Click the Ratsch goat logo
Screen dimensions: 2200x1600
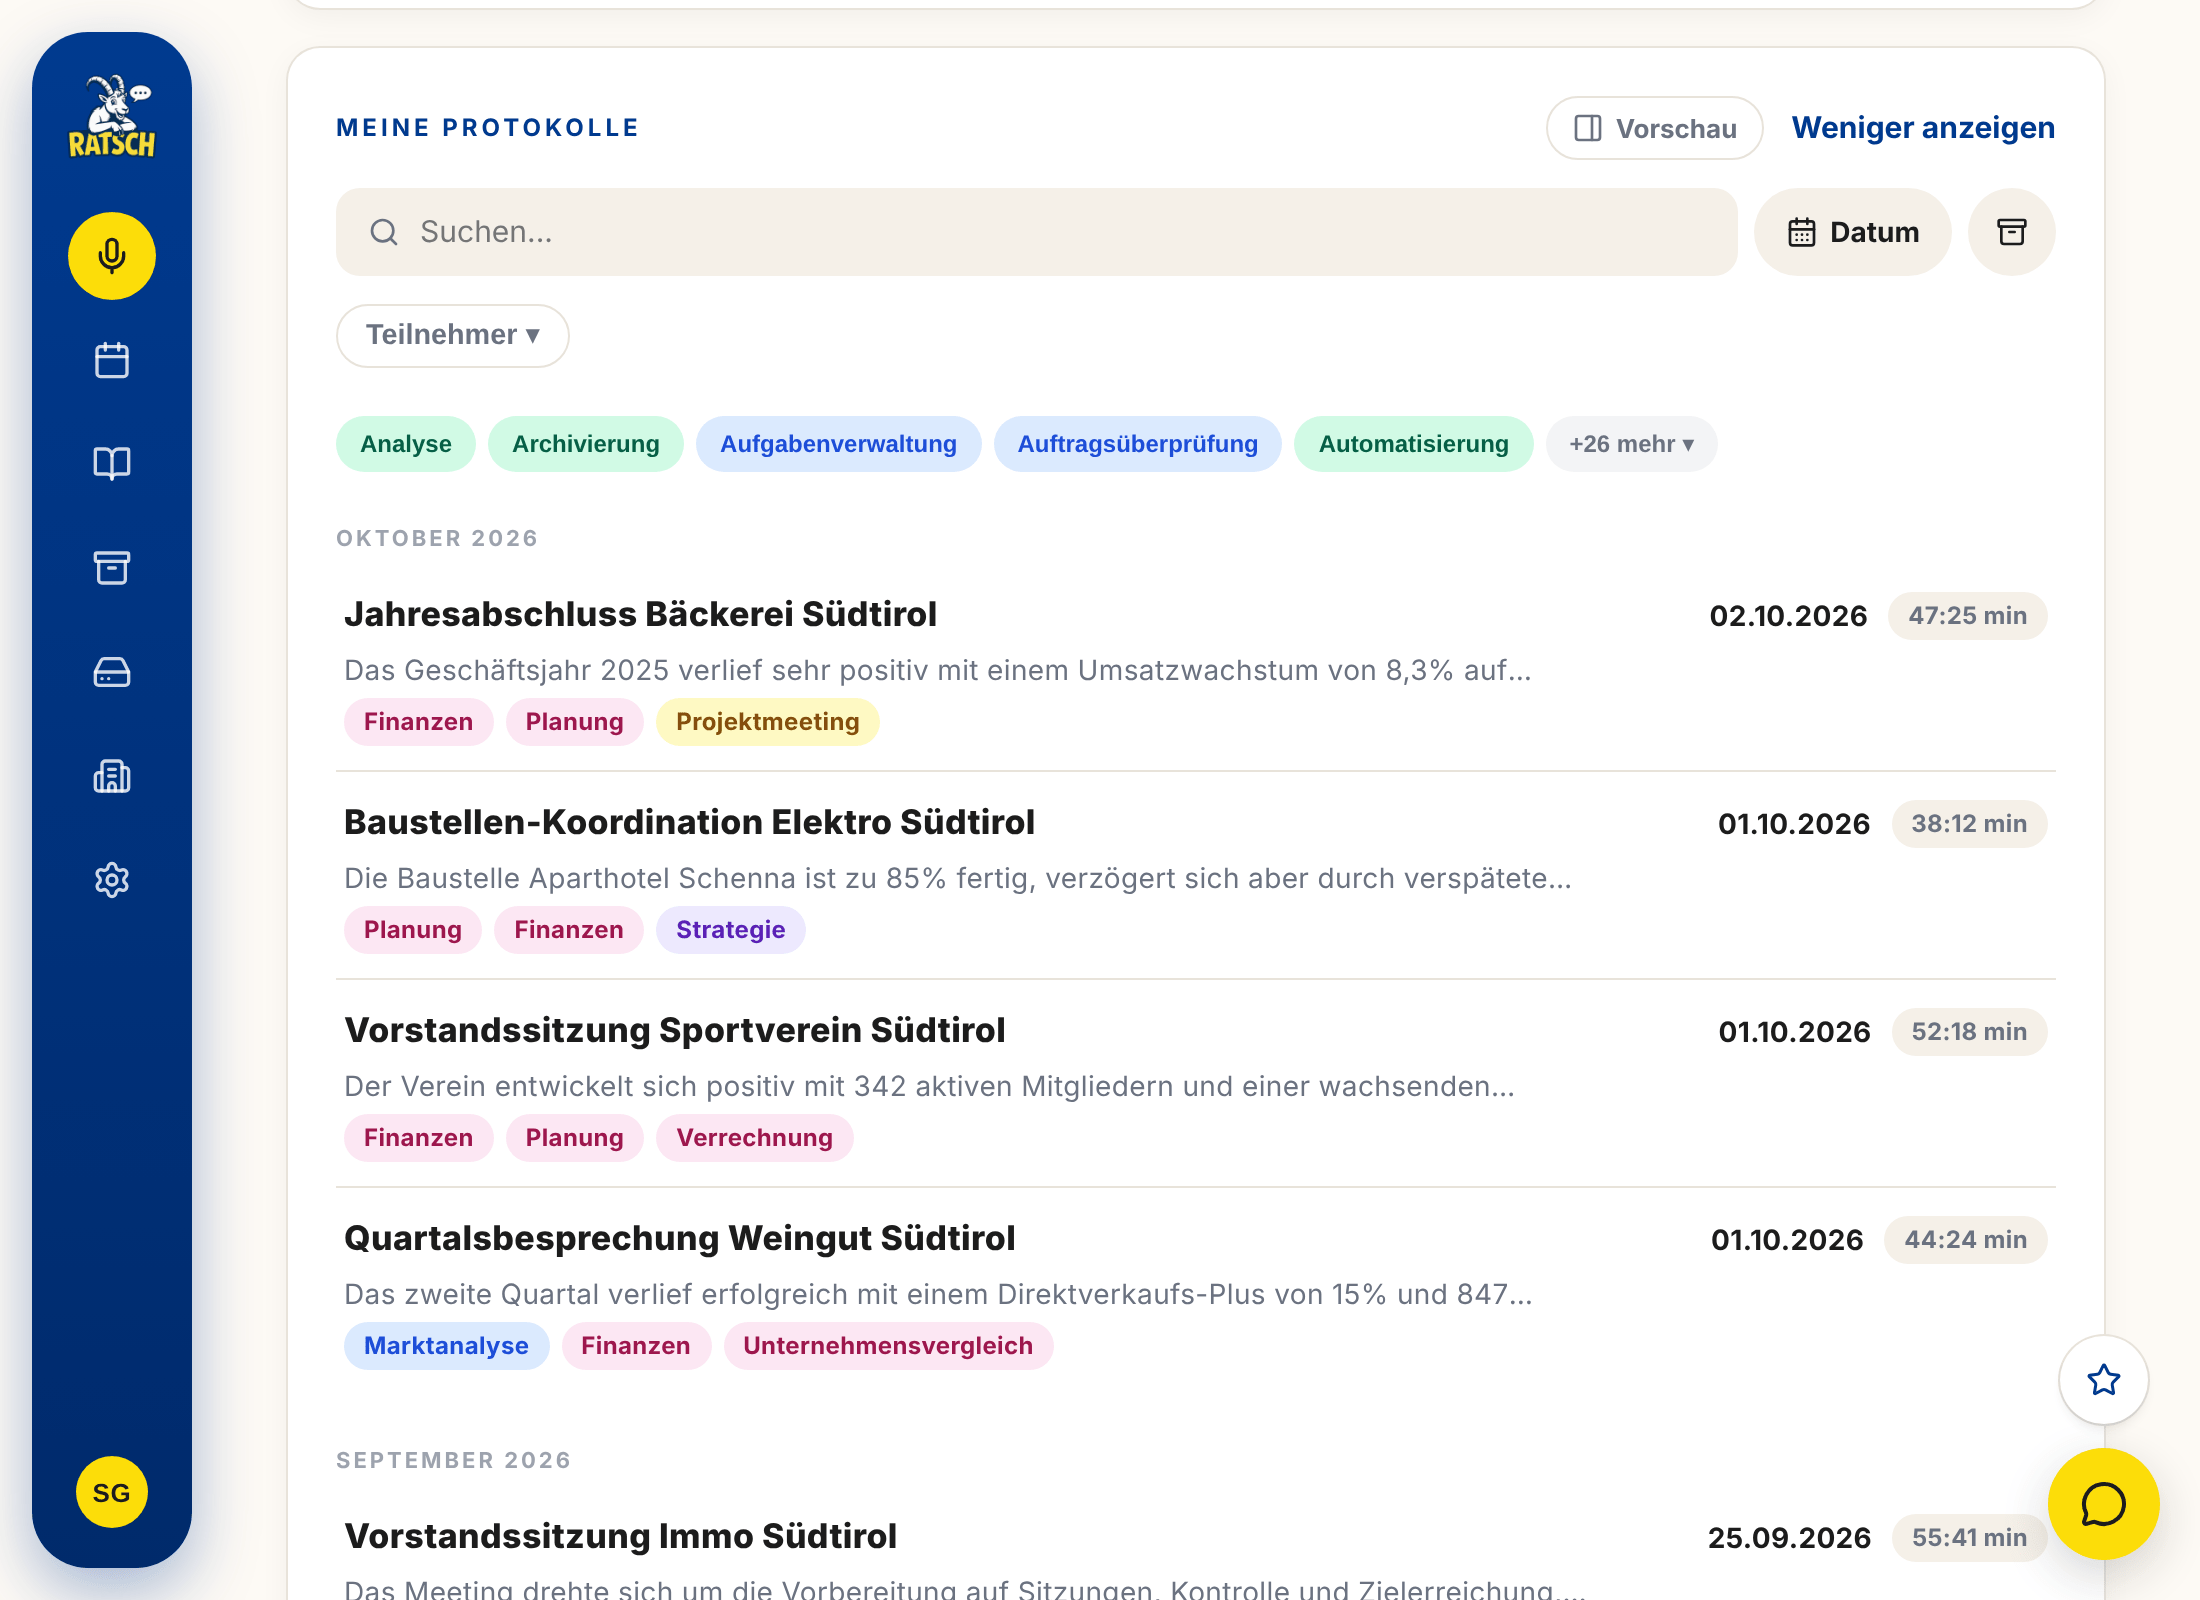(112, 117)
